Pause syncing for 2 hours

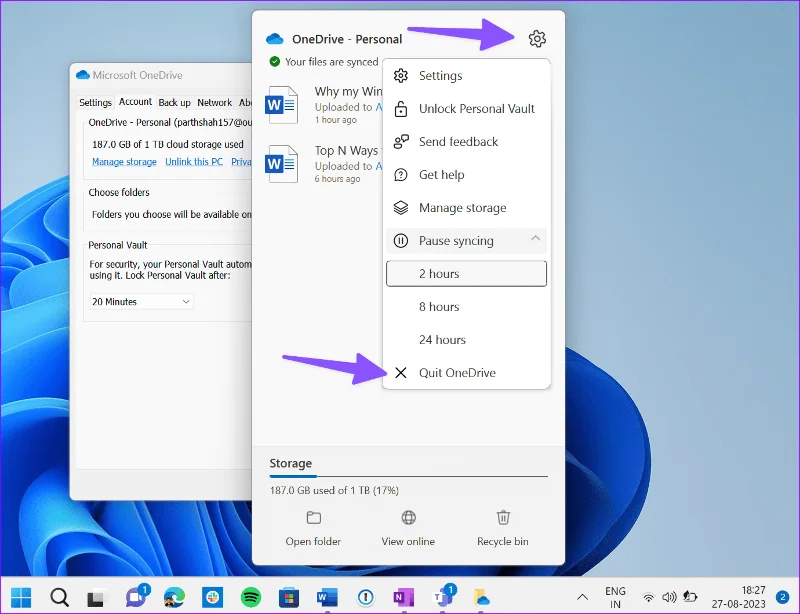(x=466, y=274)
